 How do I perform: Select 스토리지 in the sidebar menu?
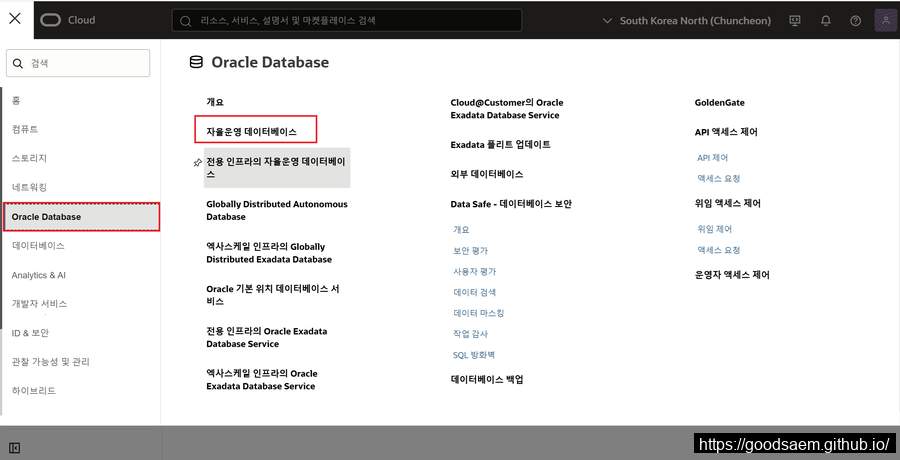point(29,158)
